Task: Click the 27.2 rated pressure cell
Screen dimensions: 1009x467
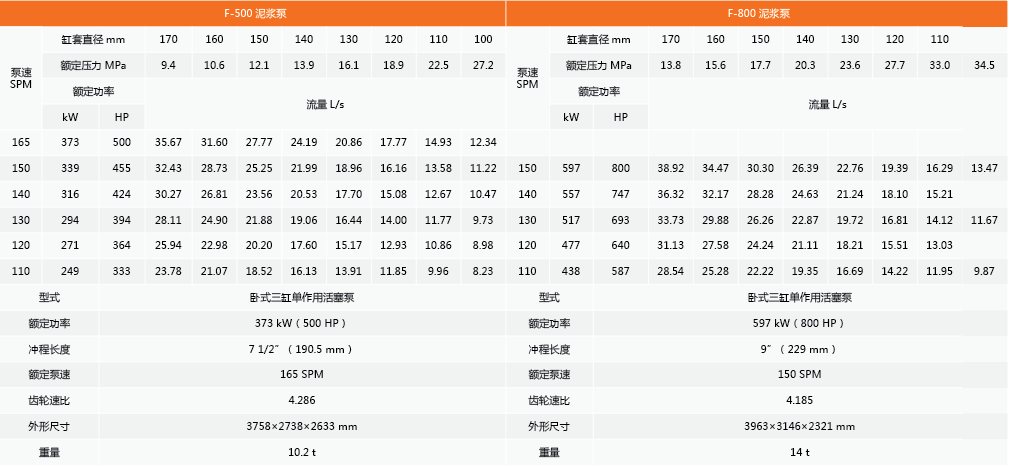Action: coord(482,65)
